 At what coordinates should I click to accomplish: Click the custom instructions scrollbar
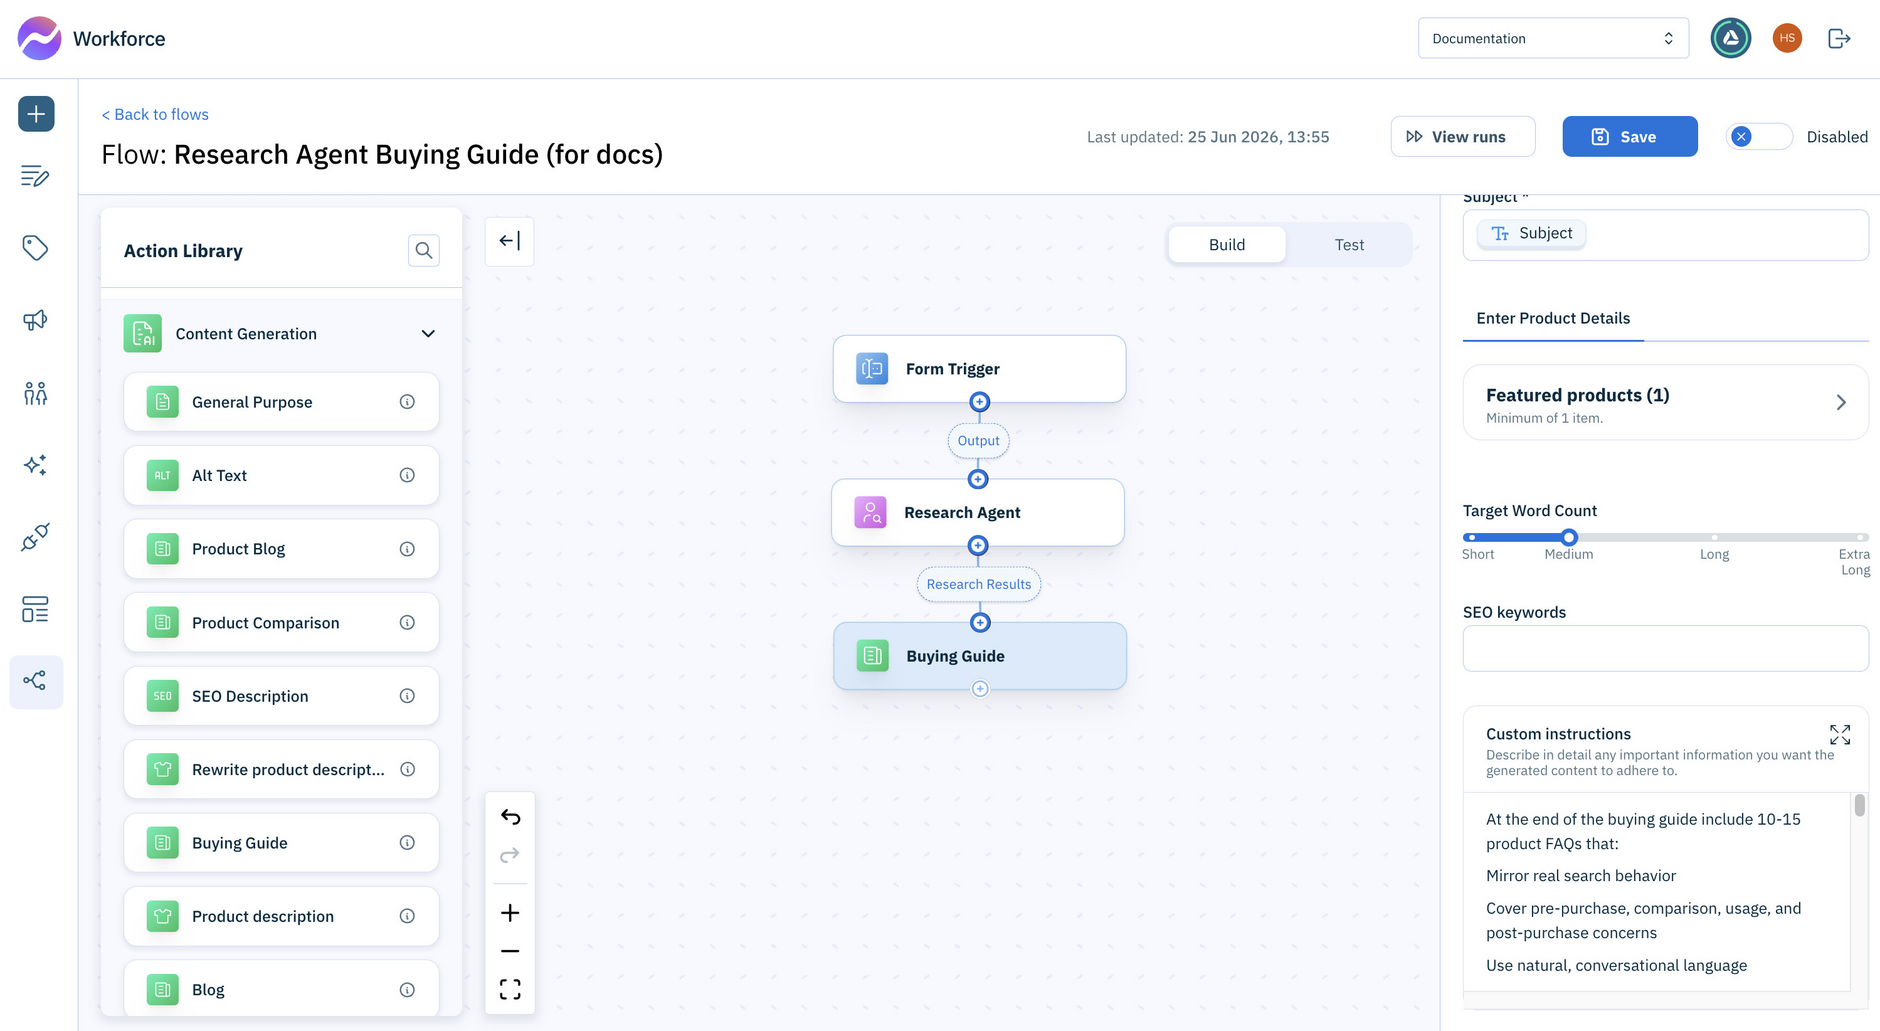(x=1860, y=805)
